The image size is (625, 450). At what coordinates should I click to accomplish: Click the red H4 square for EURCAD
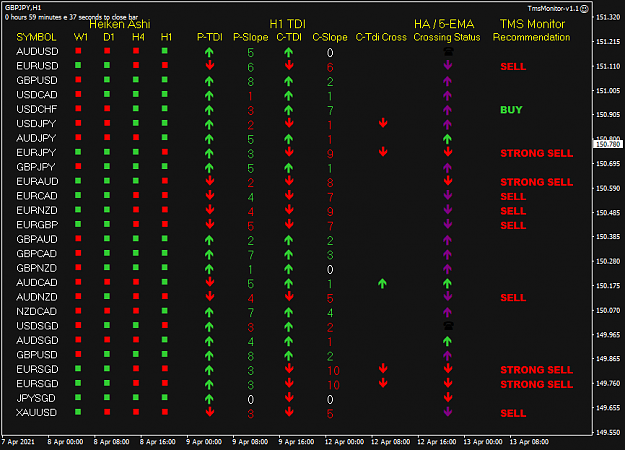[136, 195]
